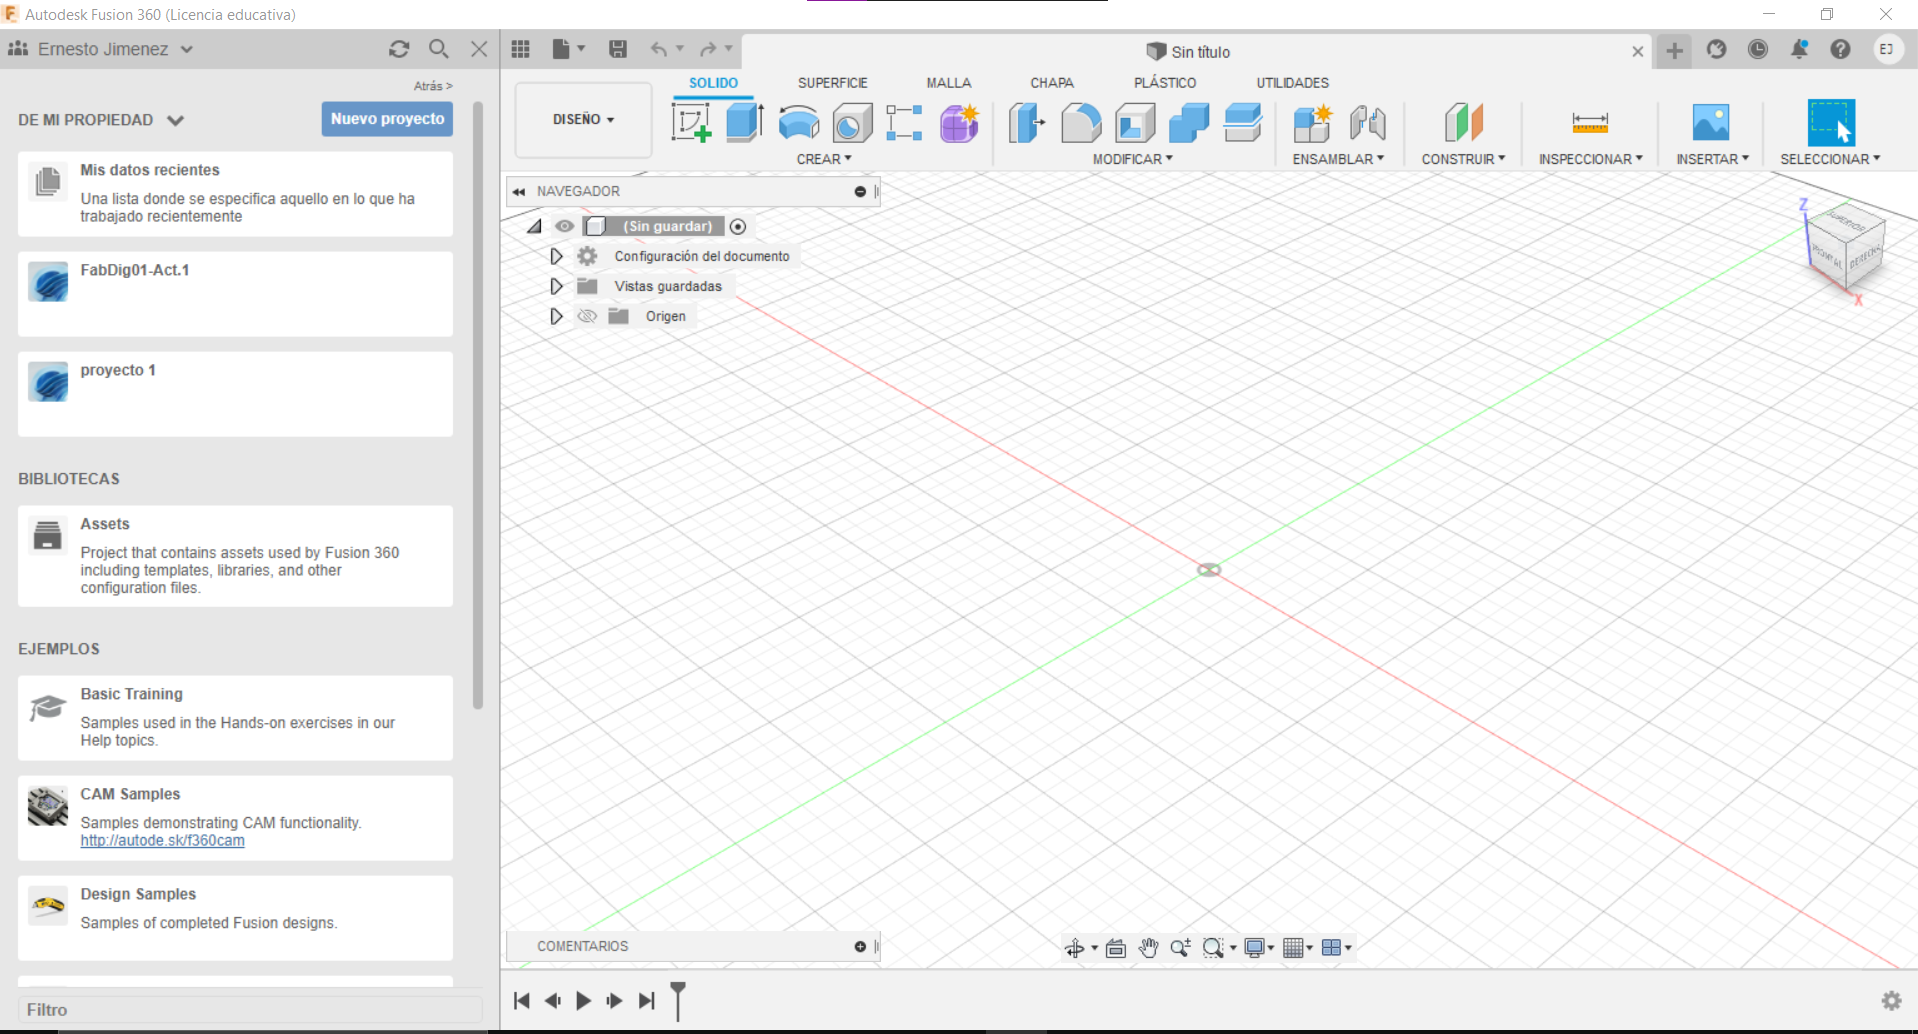Go back with the Atrás link
This screenshot has height=1034, width=1918.
(433, 86)
